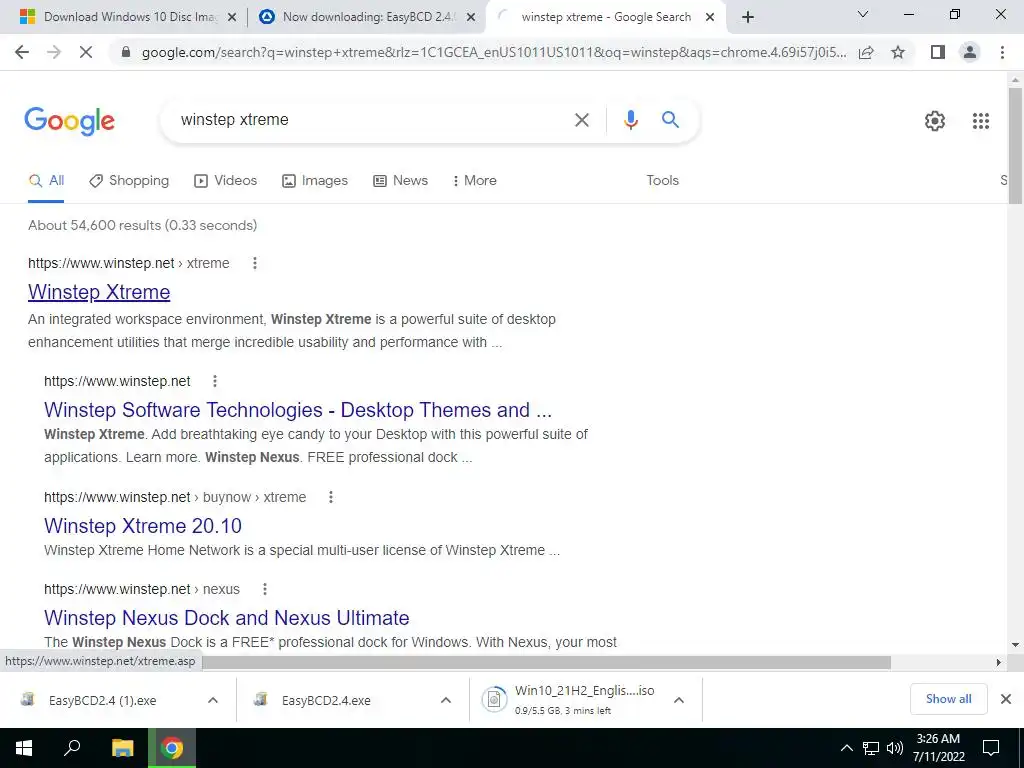Open the network tray icon
Screen dimensions: 1024x768
click(x=871, y=748)
